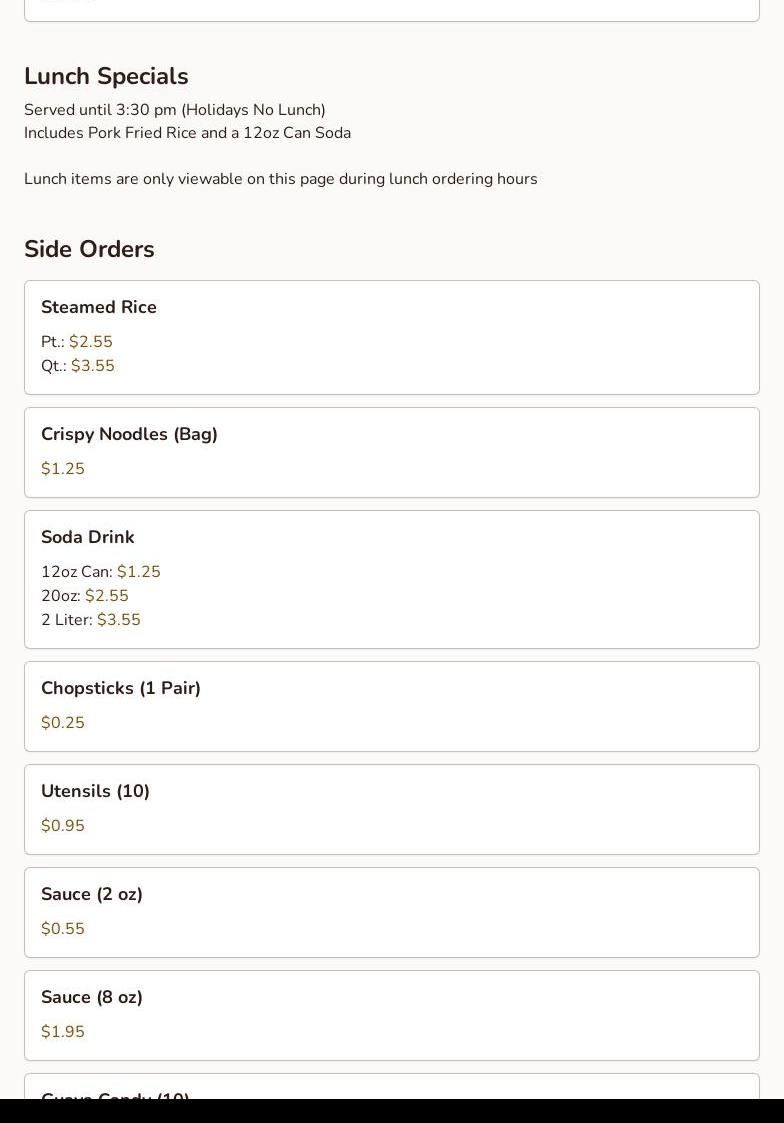Open the Sauce (8 oz) item

[92, 997]
